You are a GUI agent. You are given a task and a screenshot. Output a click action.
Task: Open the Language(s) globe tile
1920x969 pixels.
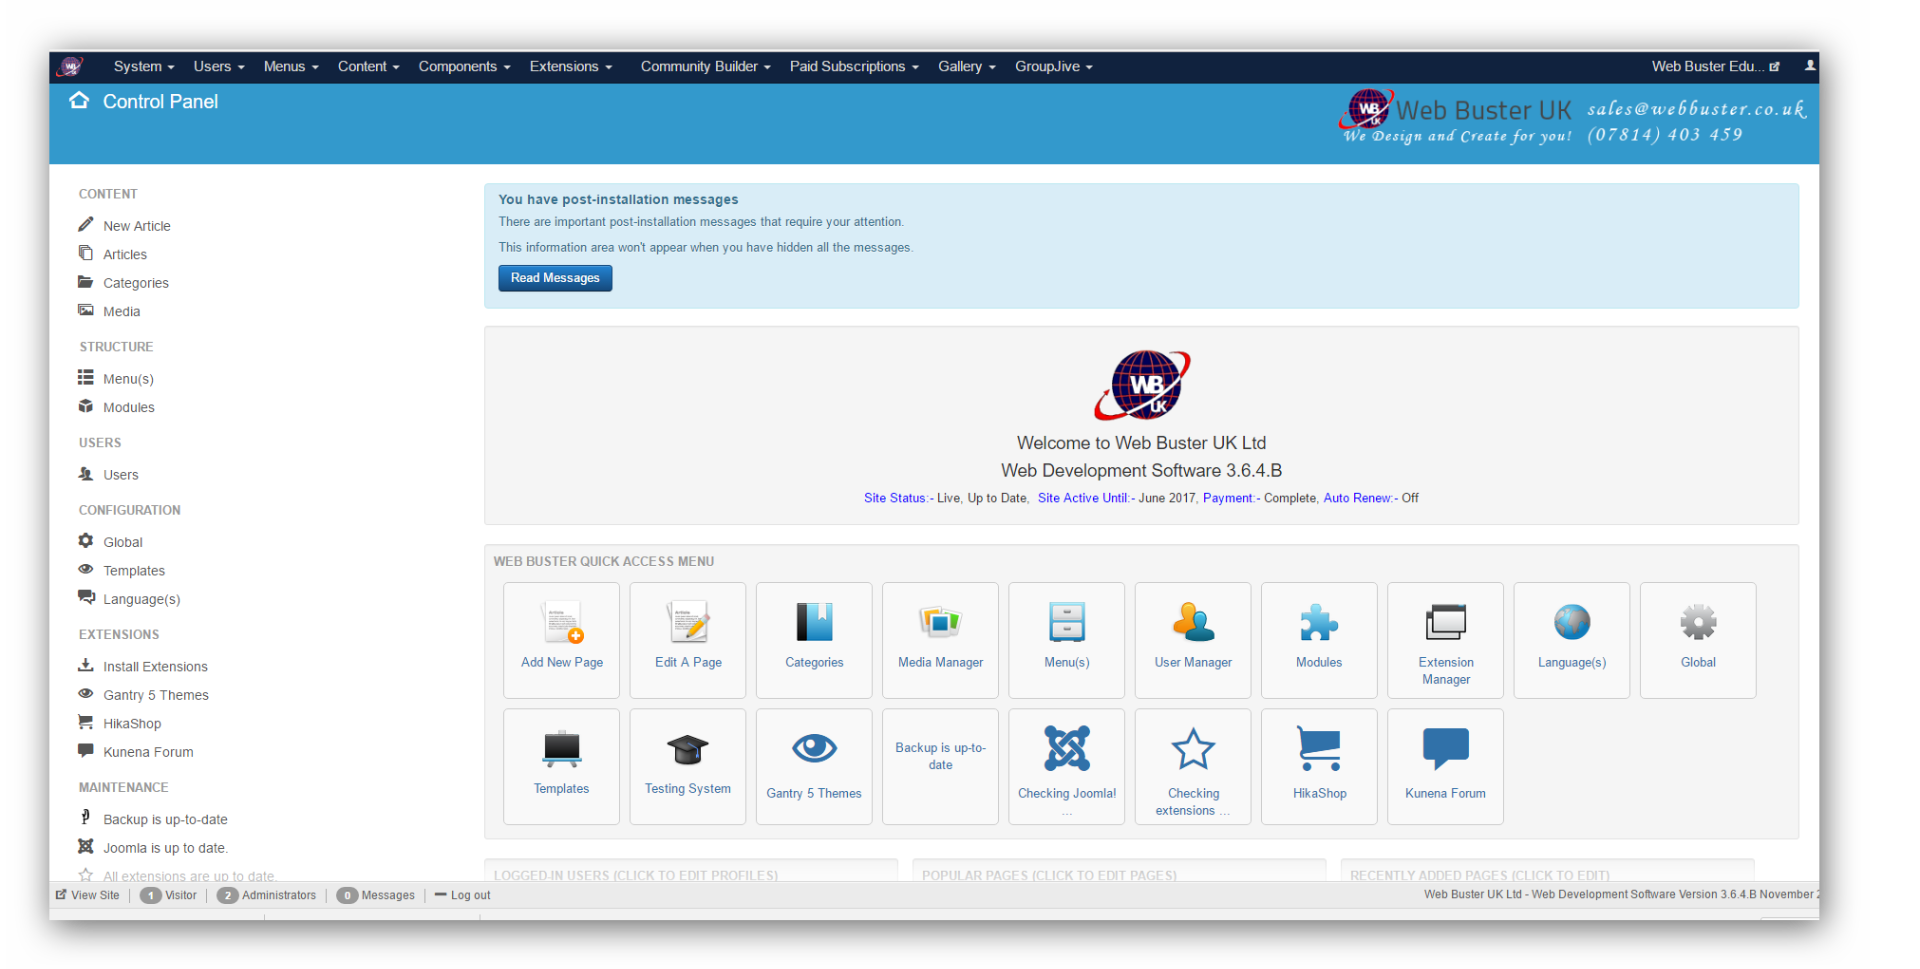(x=1572, y=640)
